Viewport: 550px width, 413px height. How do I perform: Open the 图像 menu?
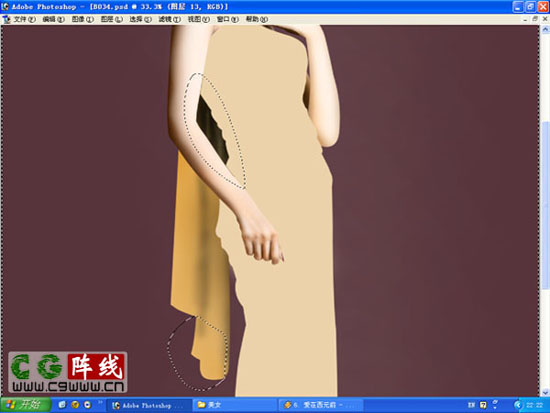tap(83, 19)
